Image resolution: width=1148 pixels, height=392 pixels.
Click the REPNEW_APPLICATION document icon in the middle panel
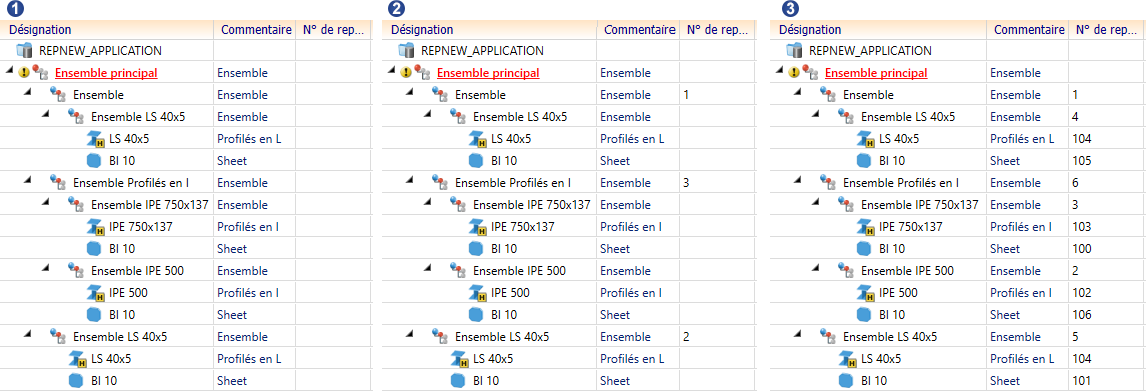coord(407,51)
